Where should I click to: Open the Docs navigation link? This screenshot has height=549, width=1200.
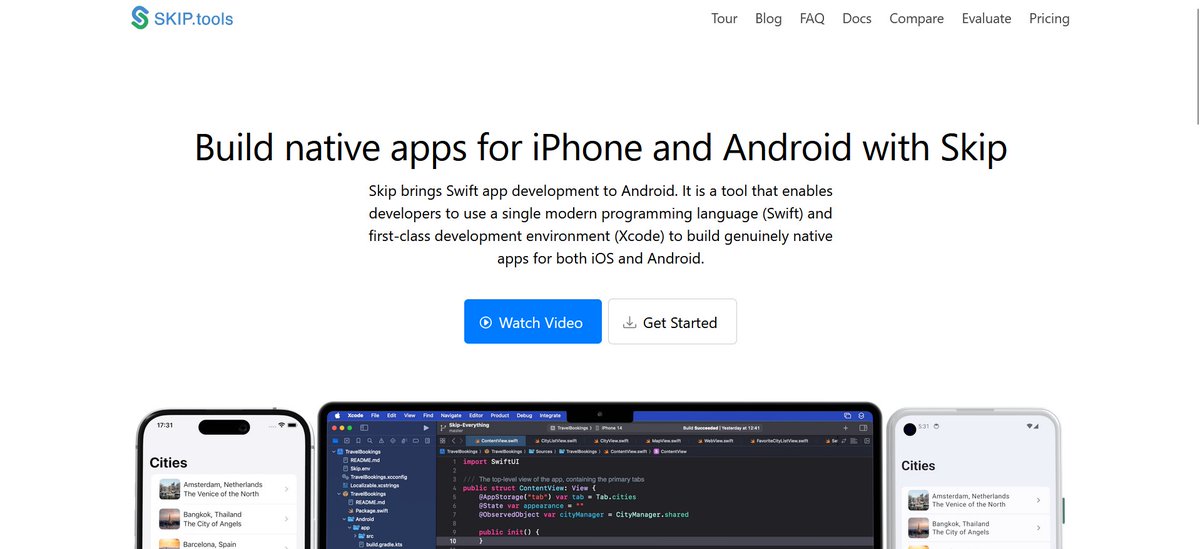[857, 18]
